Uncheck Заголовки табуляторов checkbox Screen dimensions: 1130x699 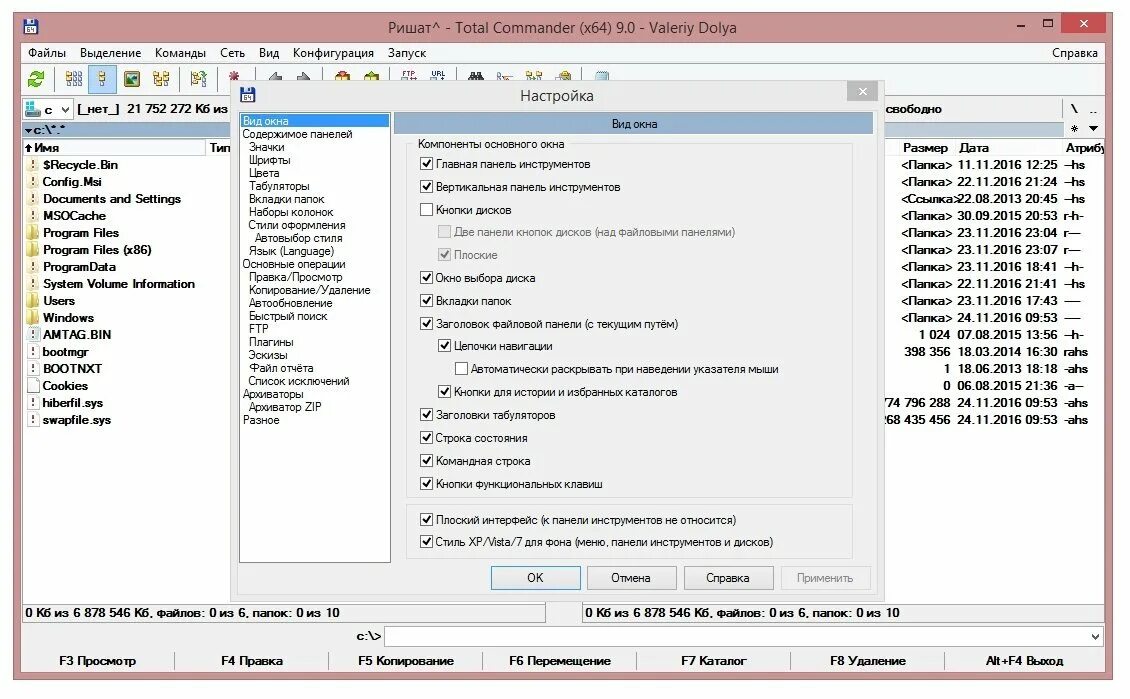(426, 414)
